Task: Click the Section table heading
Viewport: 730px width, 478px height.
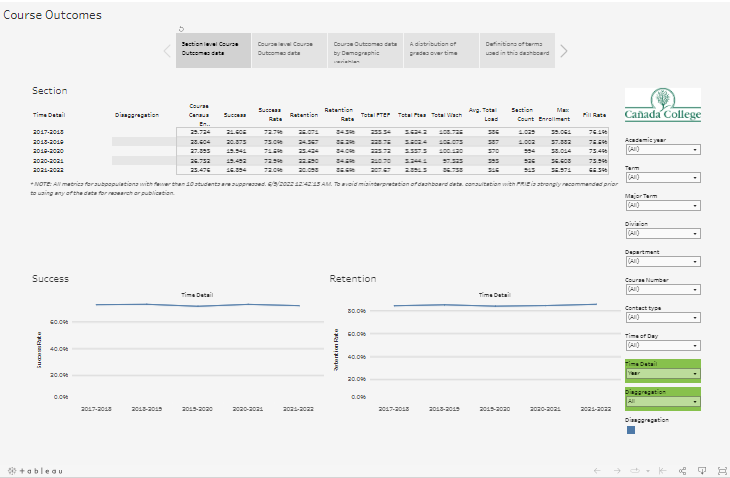Action: click(x=49, y=91)
